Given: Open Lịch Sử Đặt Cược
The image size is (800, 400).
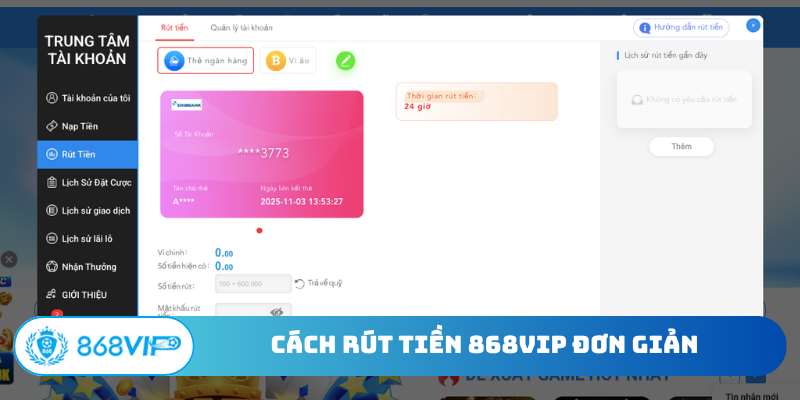Looking at the screenshot, I should tap(87, 182).
